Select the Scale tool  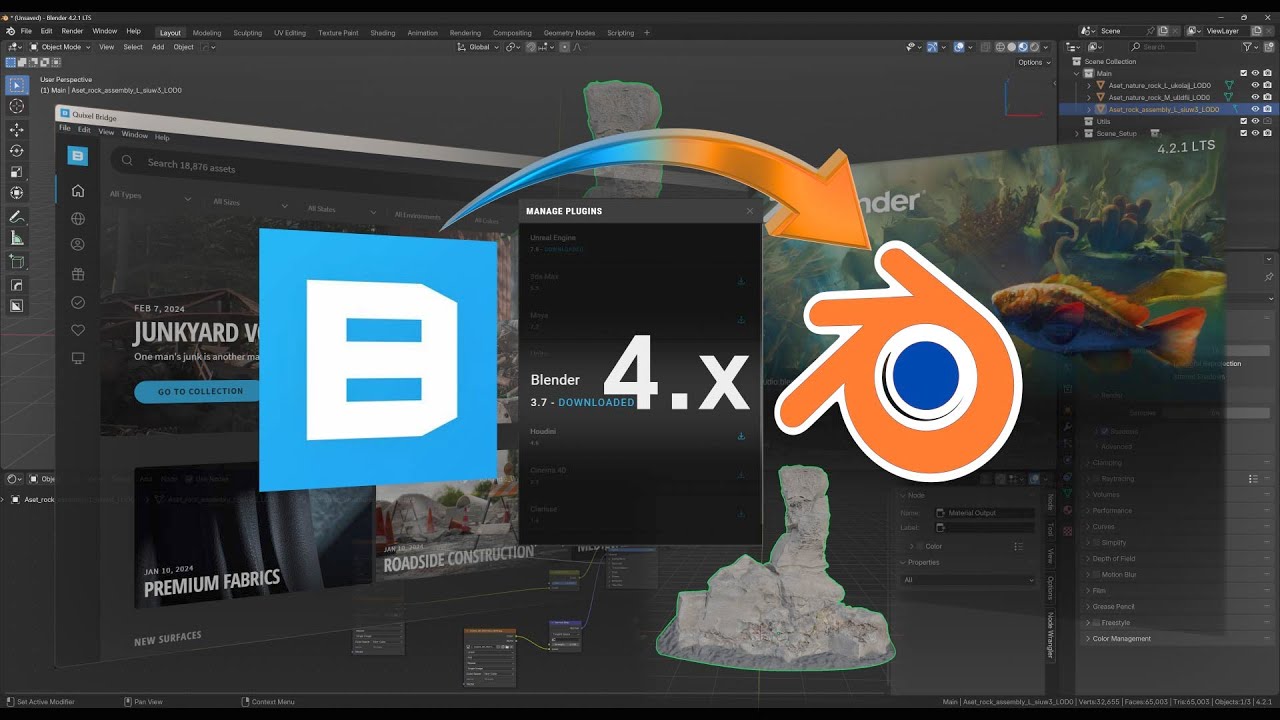[x=17, y=172]
